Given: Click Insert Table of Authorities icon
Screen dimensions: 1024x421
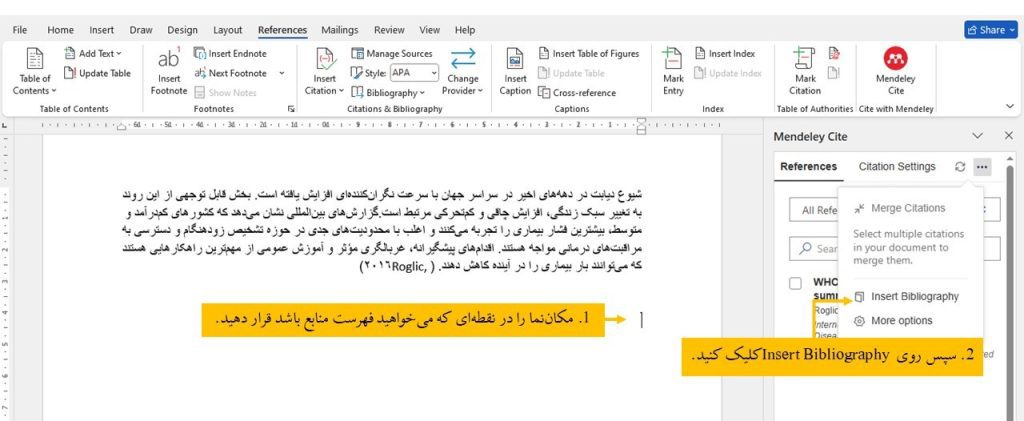Looking at the screenshot, I should 833,54.
